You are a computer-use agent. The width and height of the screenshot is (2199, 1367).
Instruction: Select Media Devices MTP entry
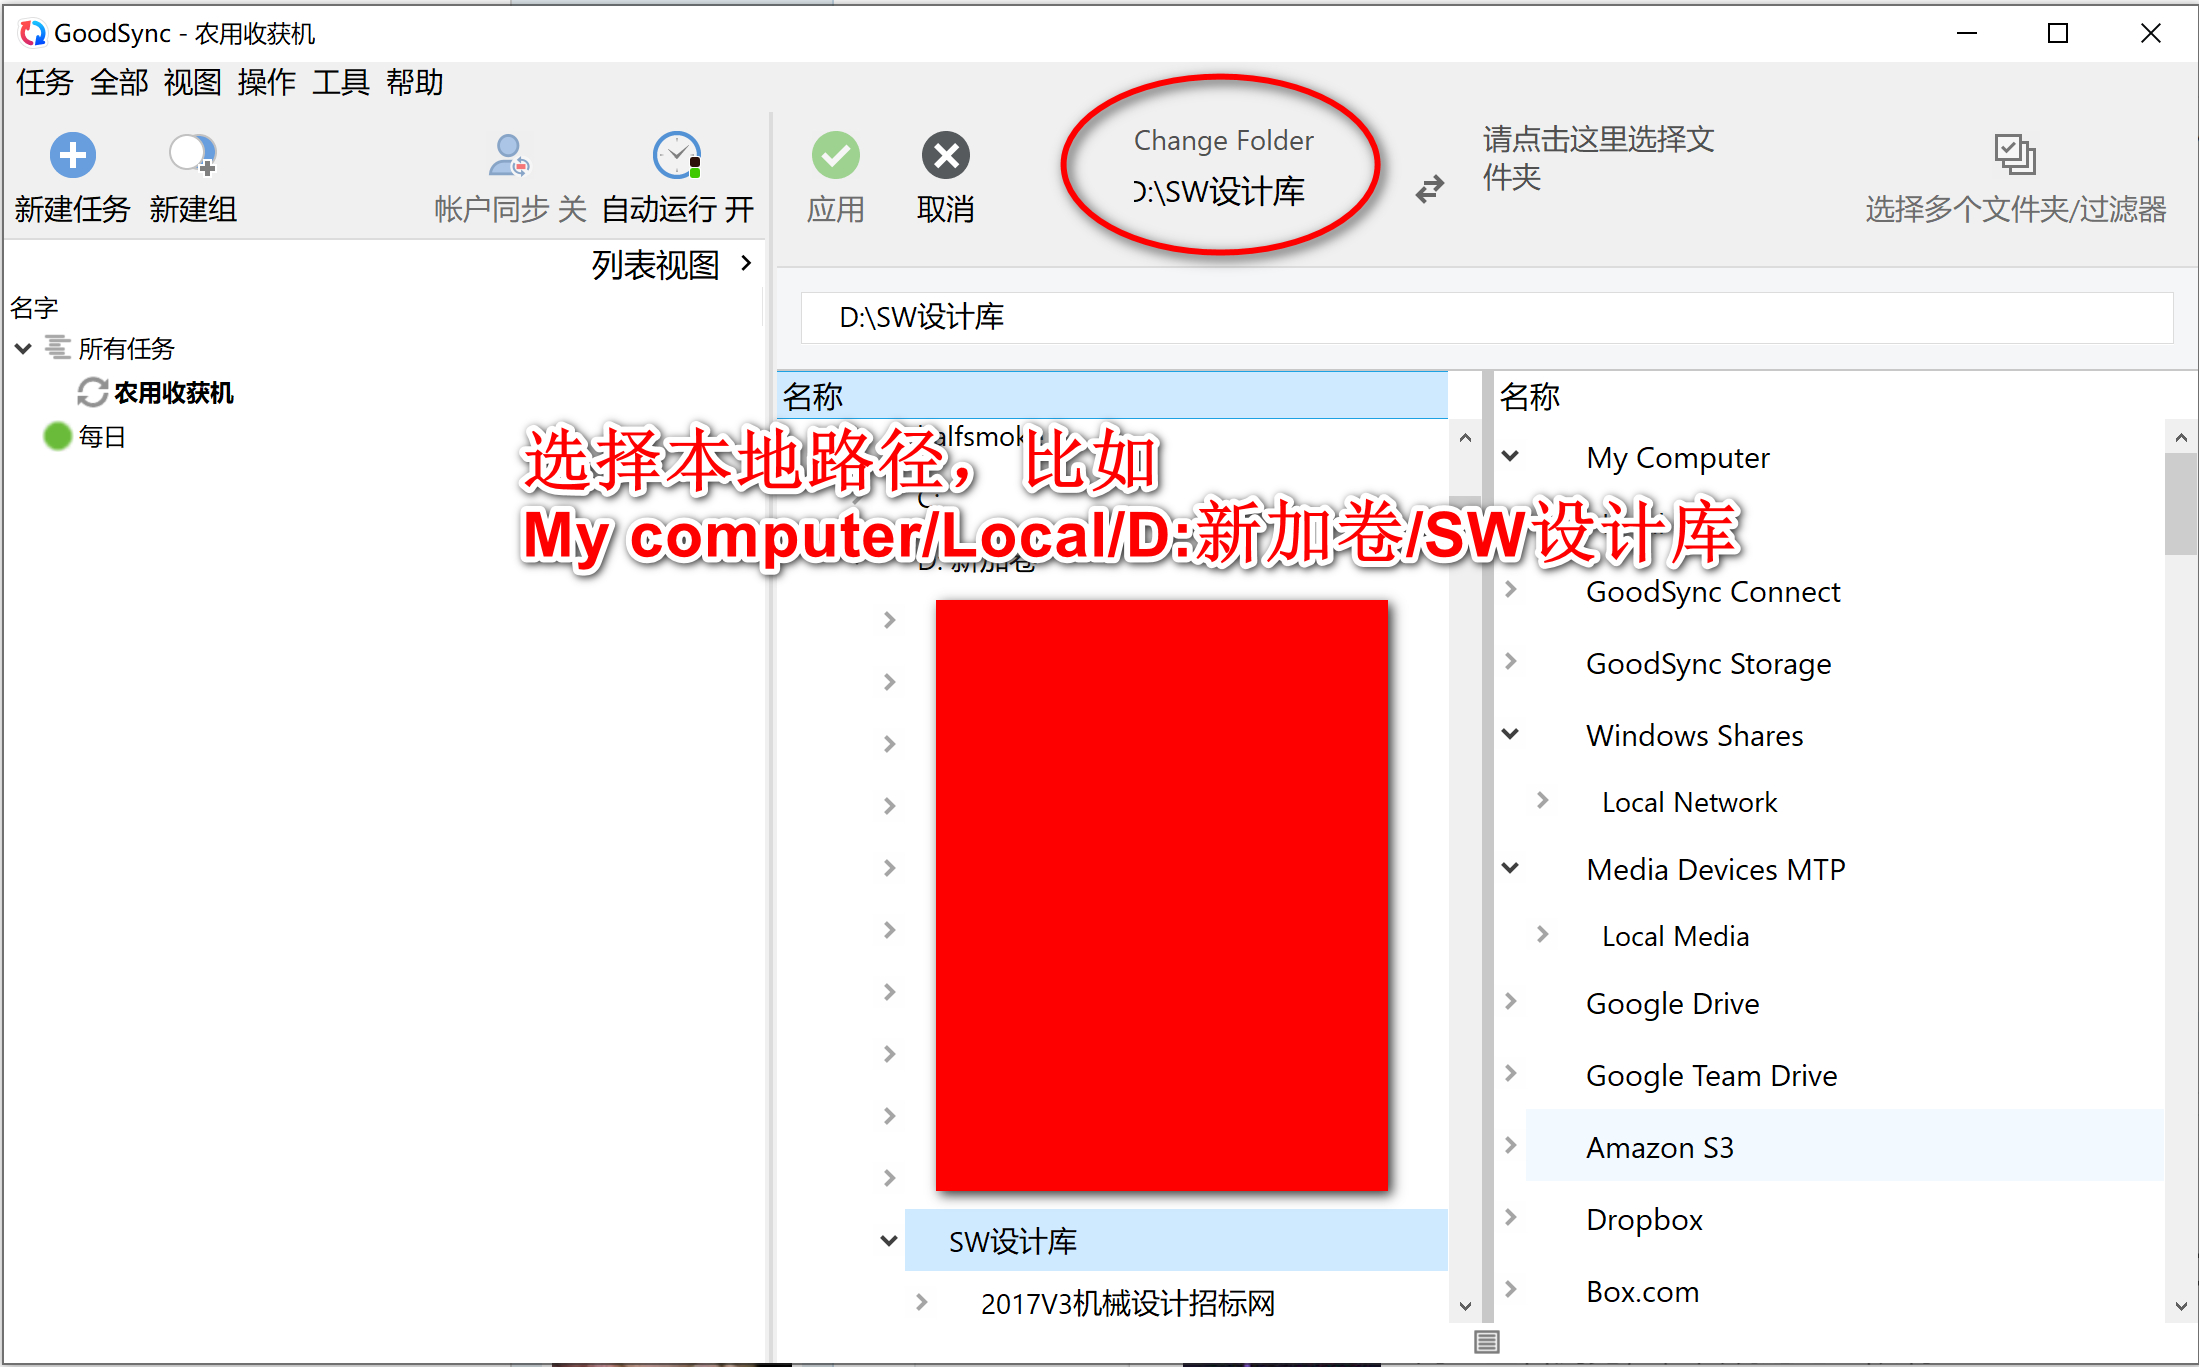tap(1715, 870)
